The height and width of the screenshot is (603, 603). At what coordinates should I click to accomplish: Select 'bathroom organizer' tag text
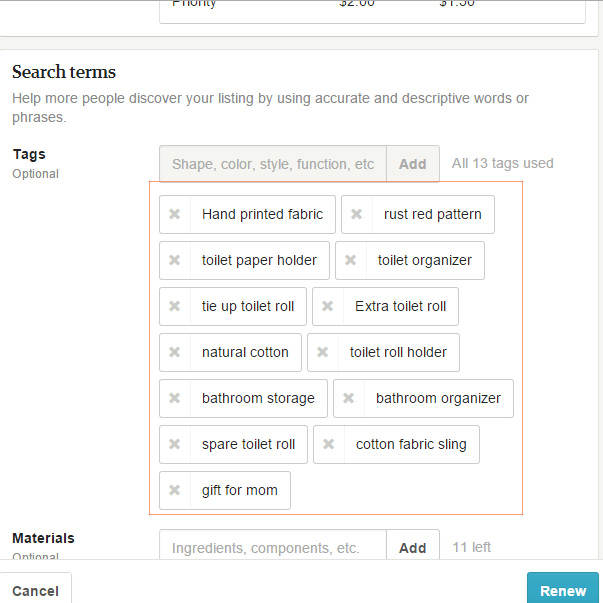(x=438, y=398)
